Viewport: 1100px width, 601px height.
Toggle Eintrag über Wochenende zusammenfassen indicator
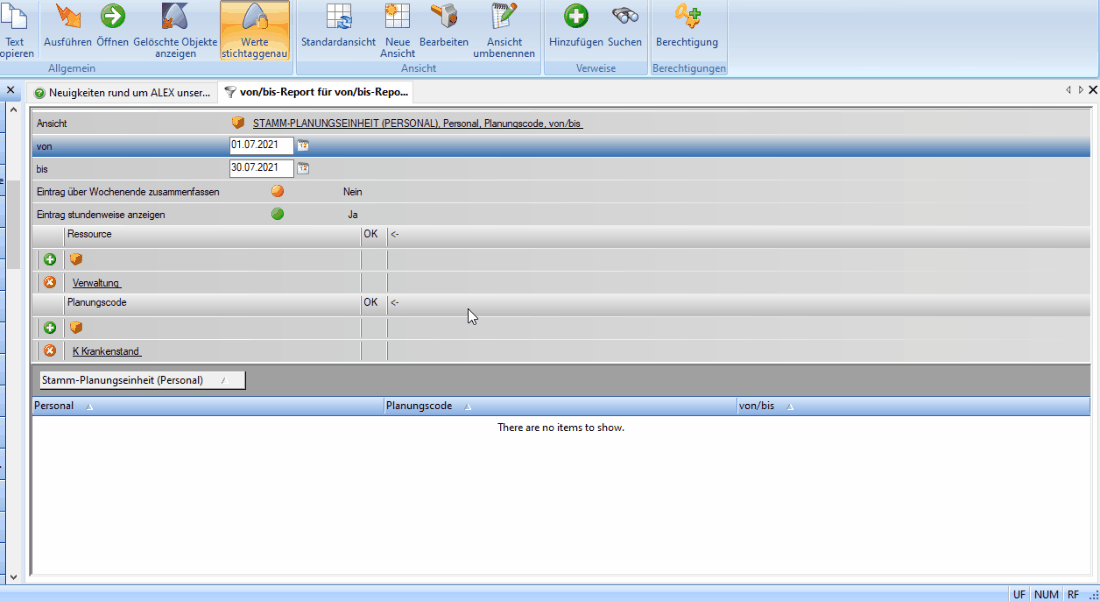point(277,191)
